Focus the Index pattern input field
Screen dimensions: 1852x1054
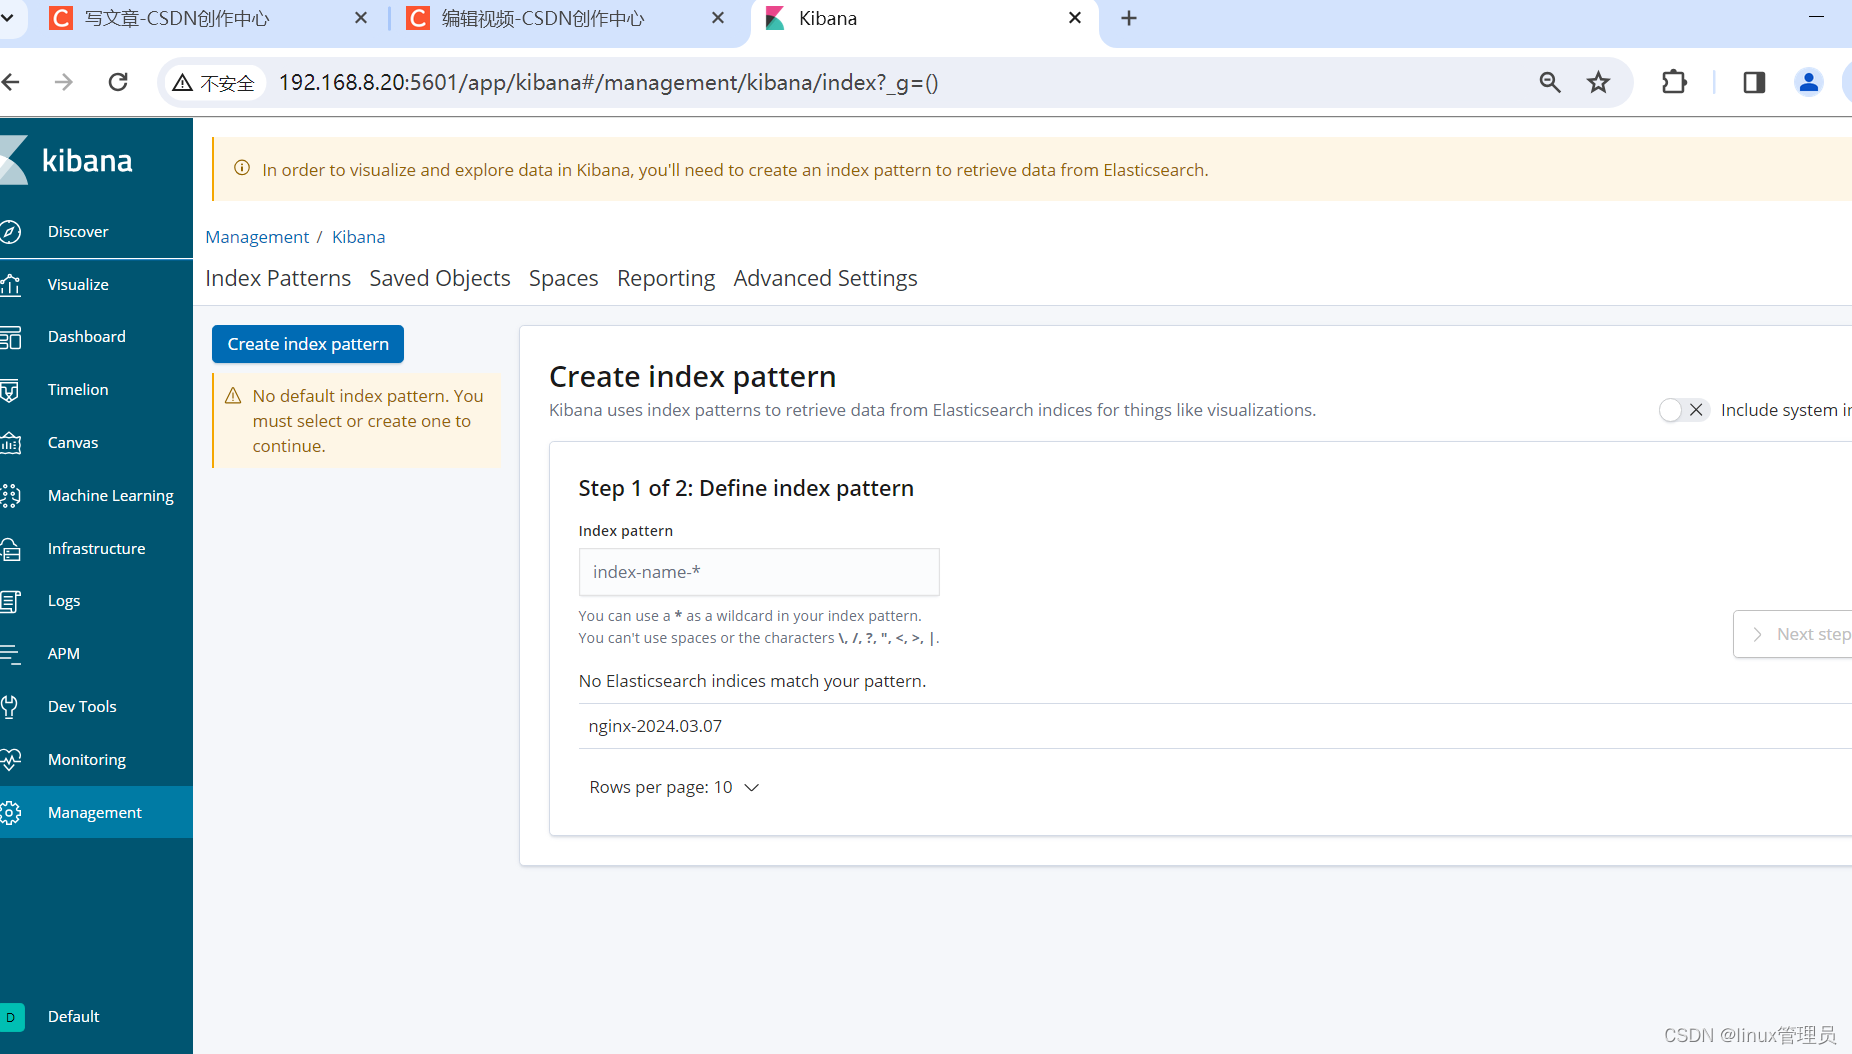(x=759, y=572)
